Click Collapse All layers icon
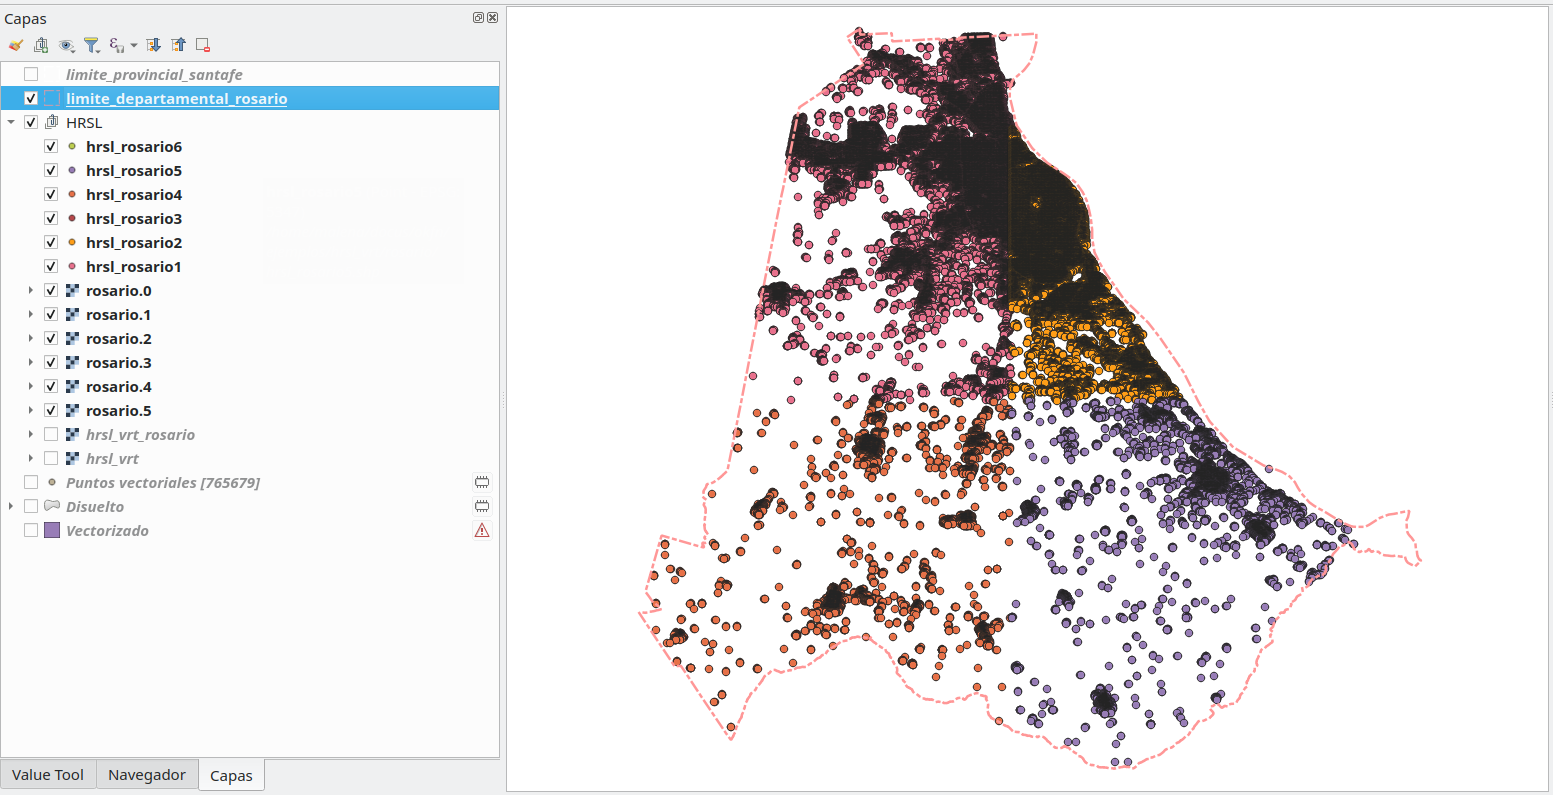The width and height of the screenshot is (1553, 795). [178, 45]
